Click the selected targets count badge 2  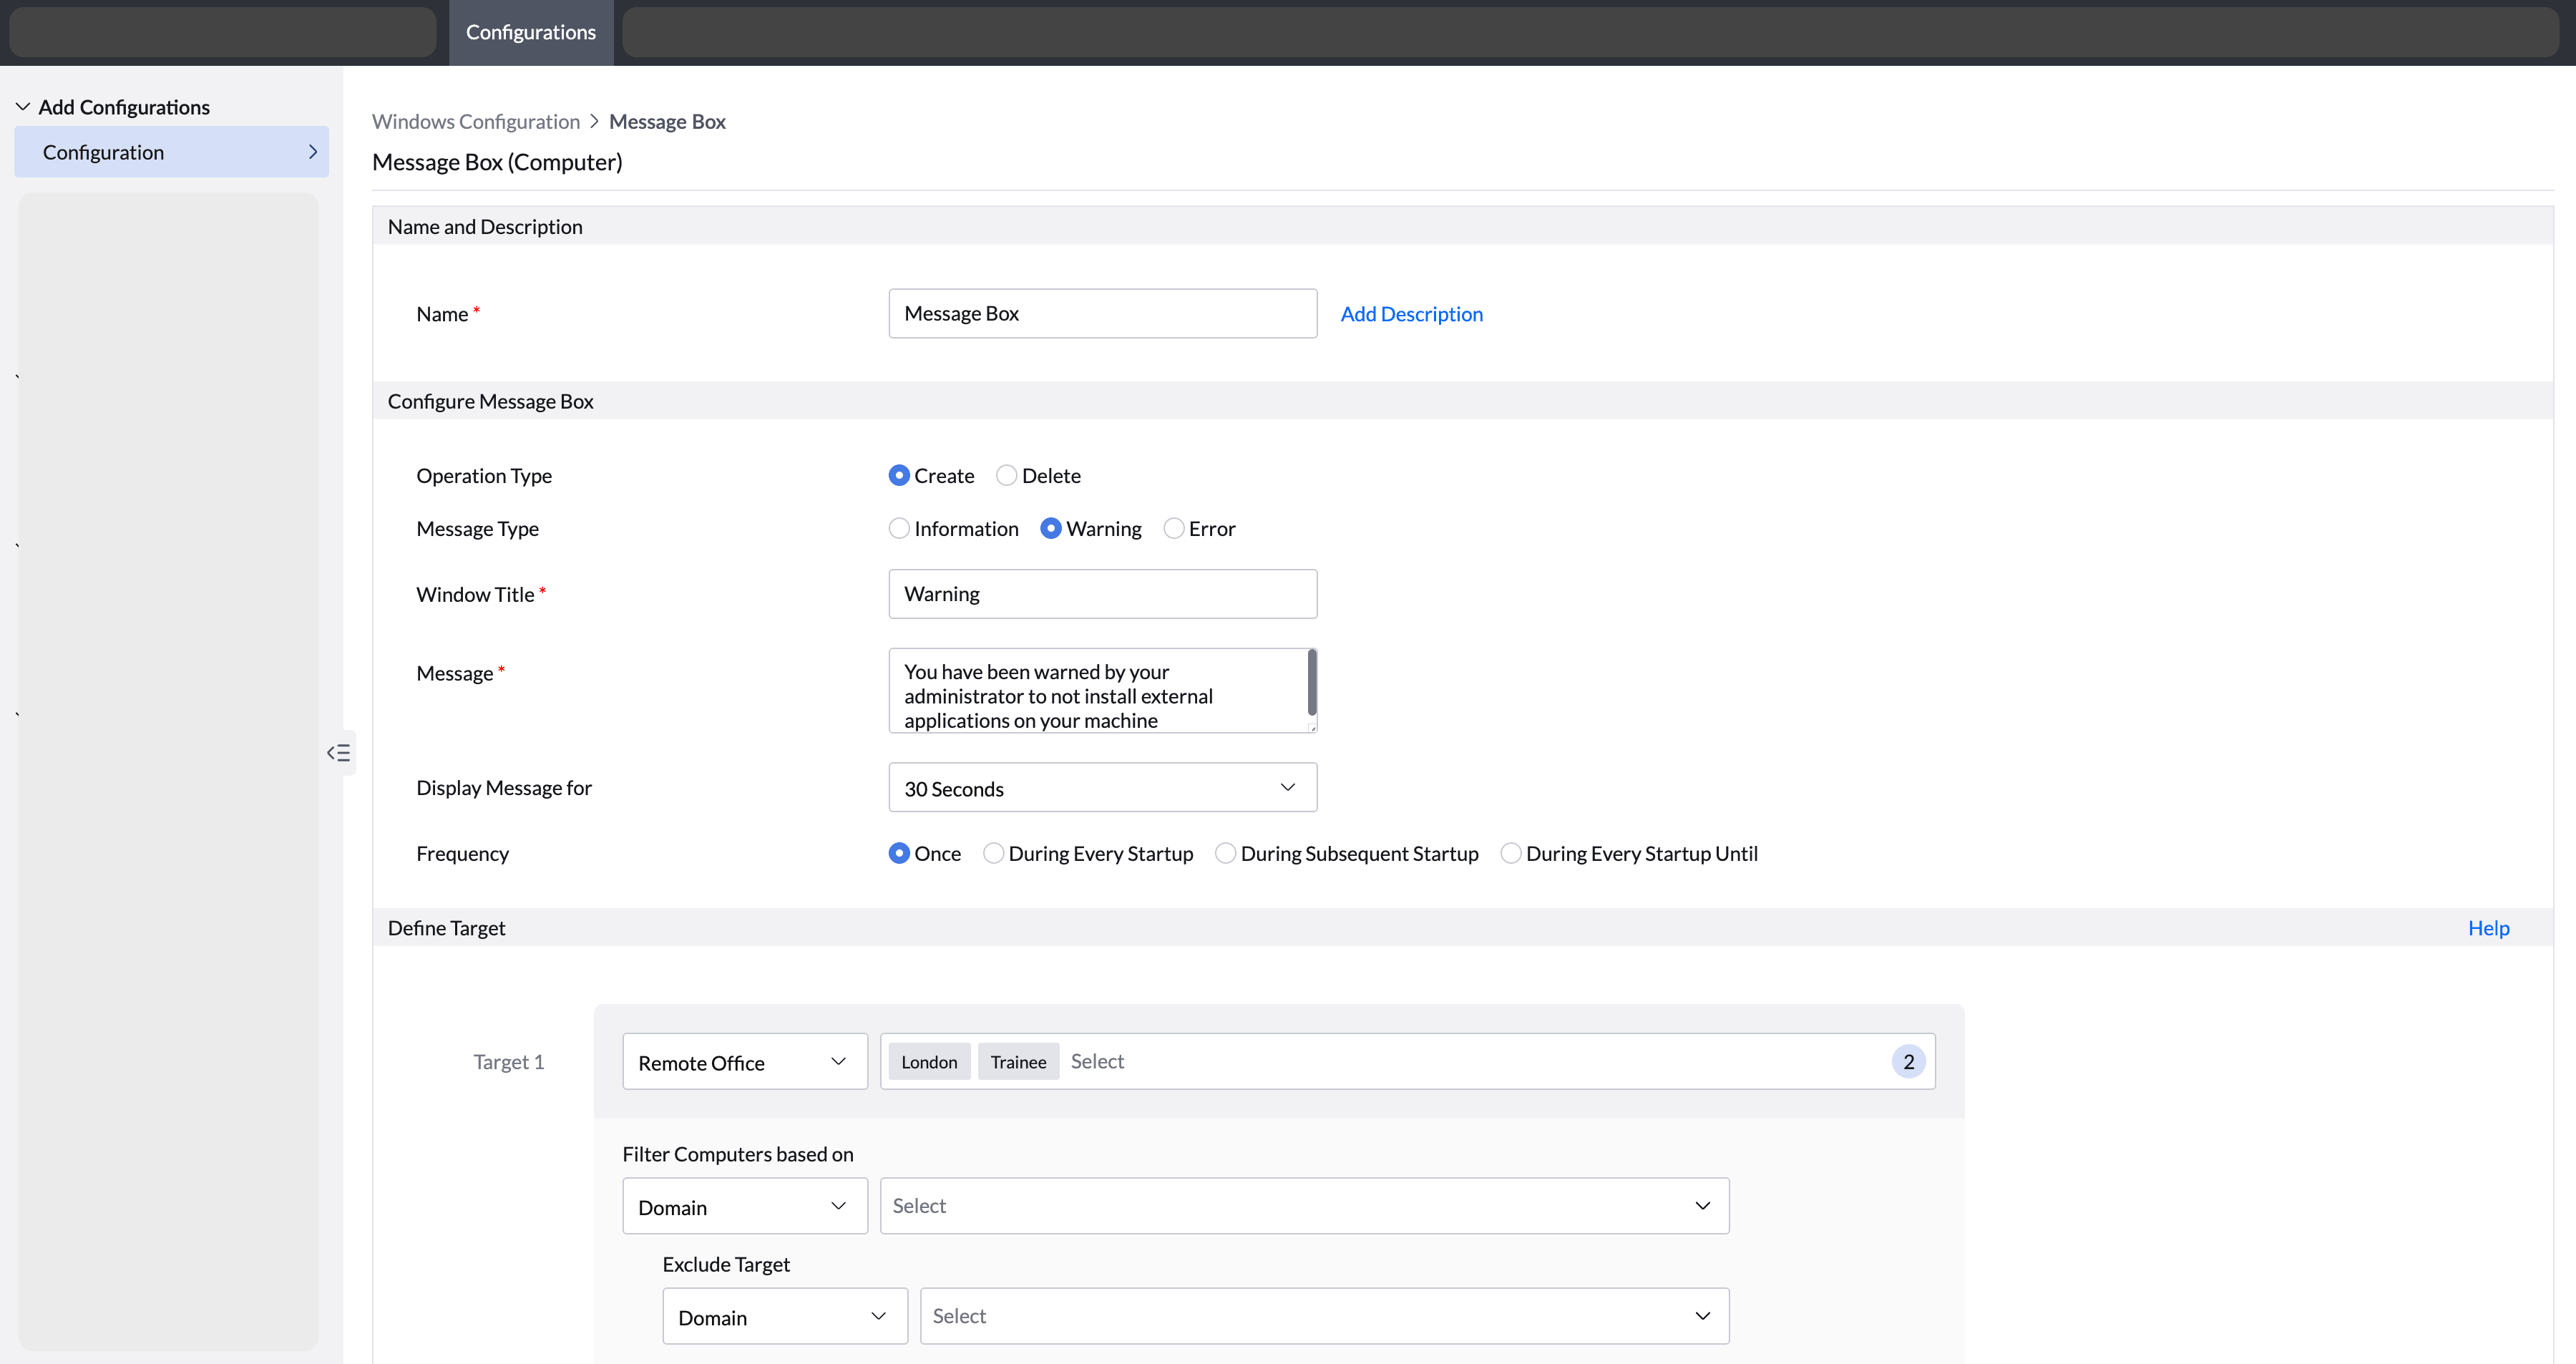point(1908,1062)
